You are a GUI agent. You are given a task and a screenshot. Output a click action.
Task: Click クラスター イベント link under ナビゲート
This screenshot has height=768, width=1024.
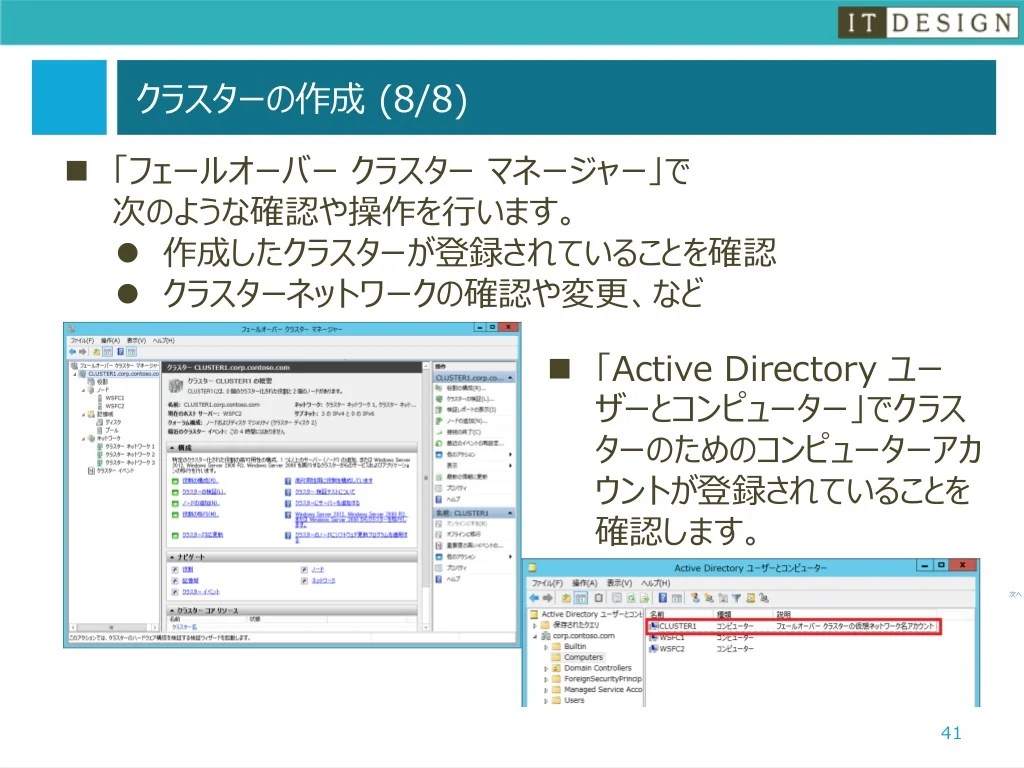click(200, 592)
